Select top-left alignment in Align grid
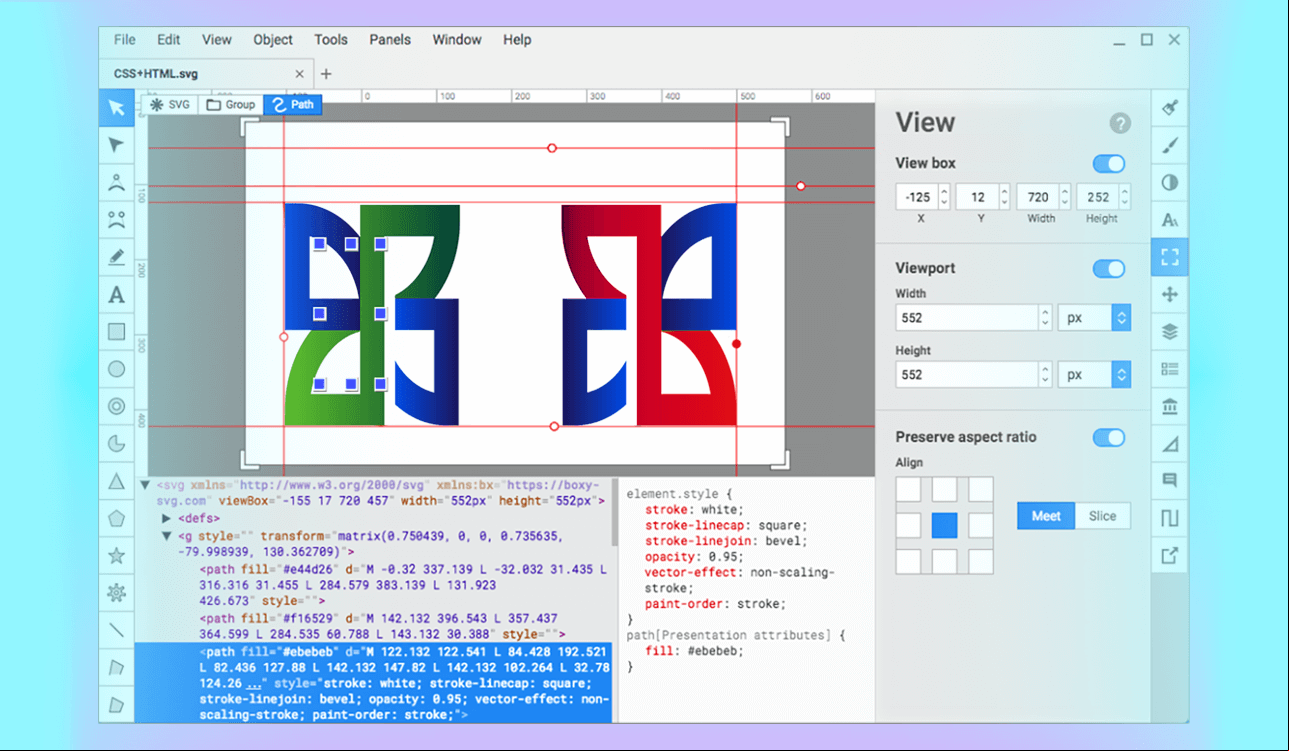1289x751 pixels. tap(908, 489)
